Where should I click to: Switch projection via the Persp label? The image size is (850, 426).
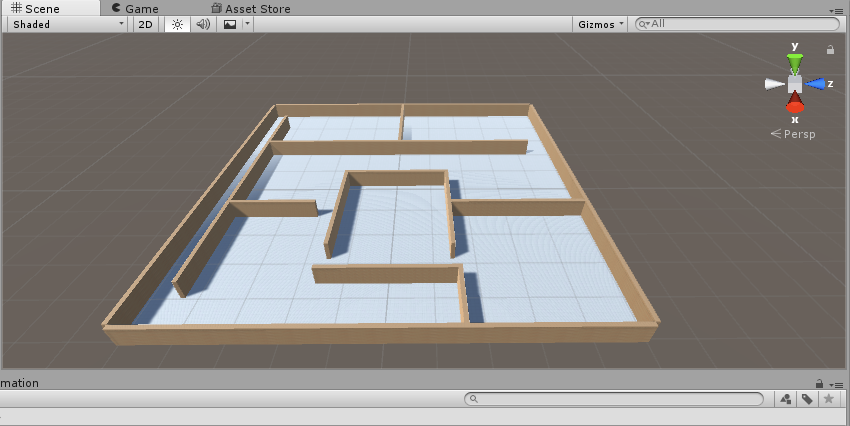793,134
